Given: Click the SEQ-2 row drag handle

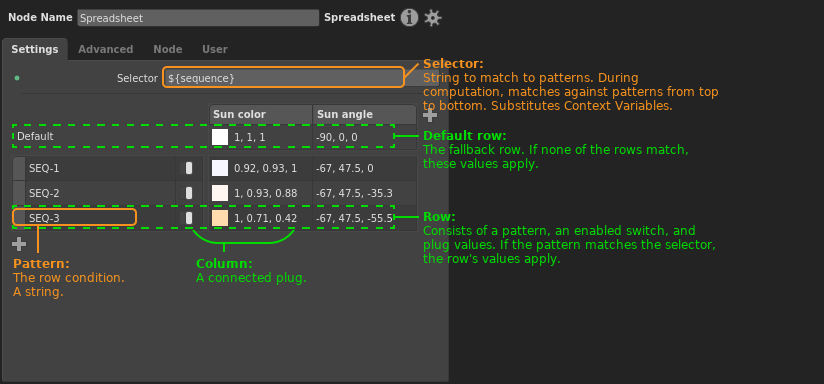Looking at the screenshot, I should pos(19,193).
